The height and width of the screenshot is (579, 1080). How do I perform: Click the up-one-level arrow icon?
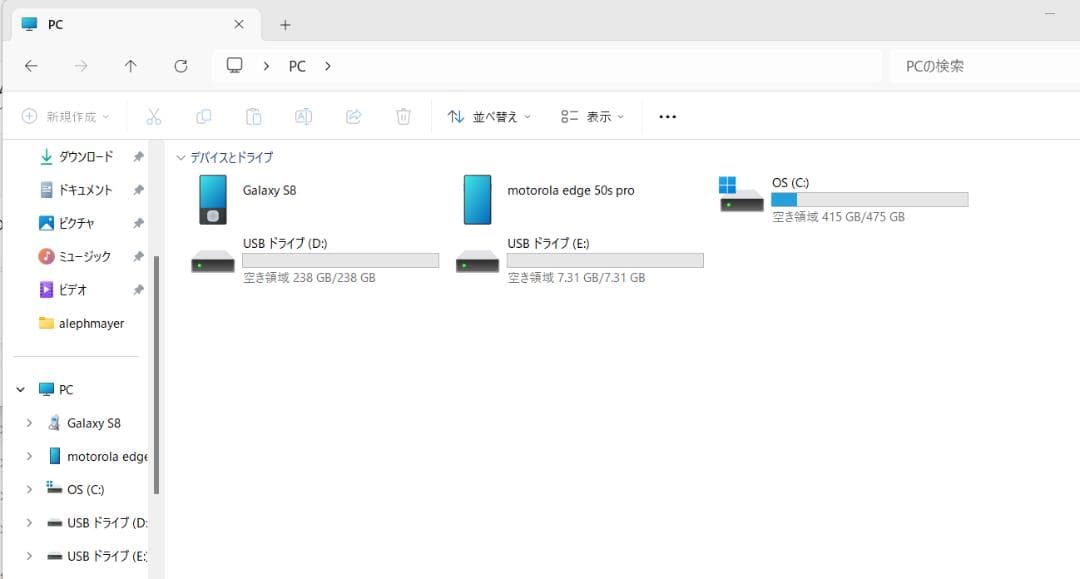[131, 65]
